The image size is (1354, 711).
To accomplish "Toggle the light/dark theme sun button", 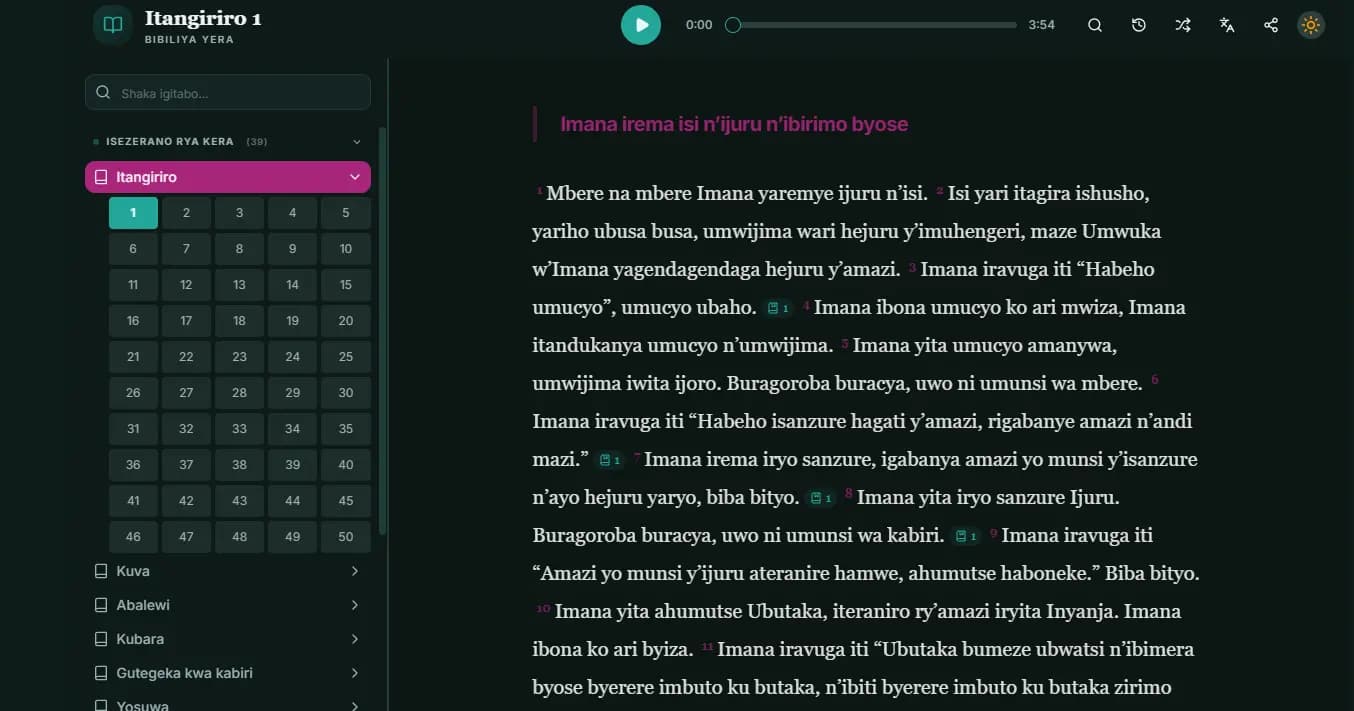I will click(x=1311, y=25).
